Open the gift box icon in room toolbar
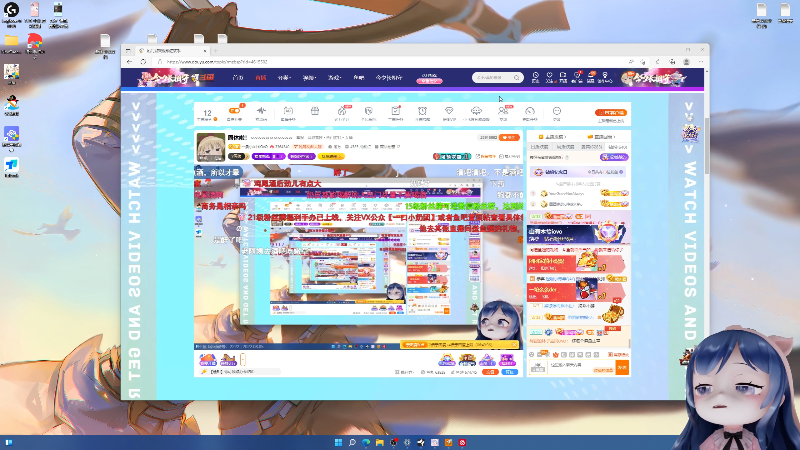 315,111
